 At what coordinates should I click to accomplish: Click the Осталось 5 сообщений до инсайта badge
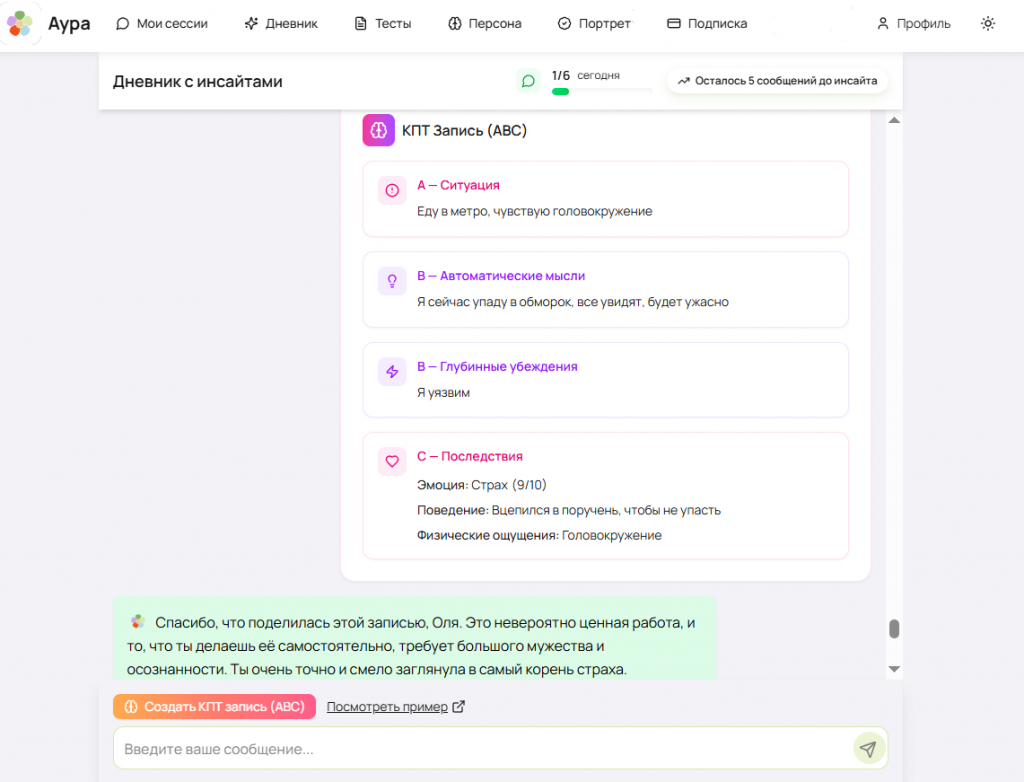point(777,81)
